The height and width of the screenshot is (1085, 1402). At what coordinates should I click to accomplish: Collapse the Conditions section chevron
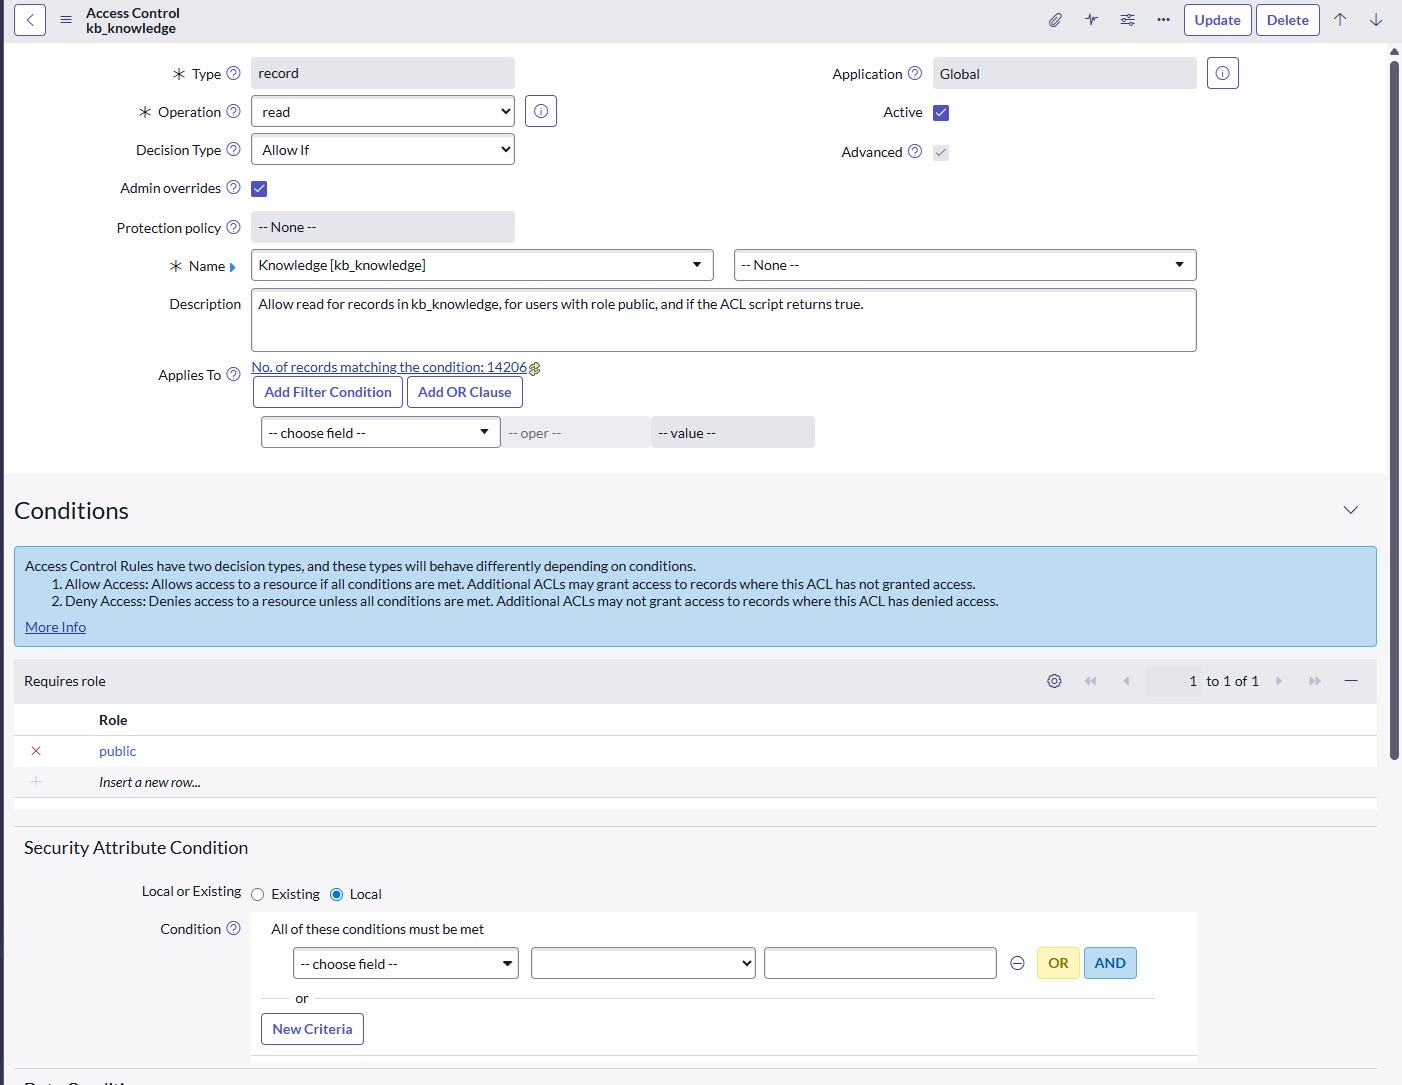pyautogui.click(x=1350, y=511)
